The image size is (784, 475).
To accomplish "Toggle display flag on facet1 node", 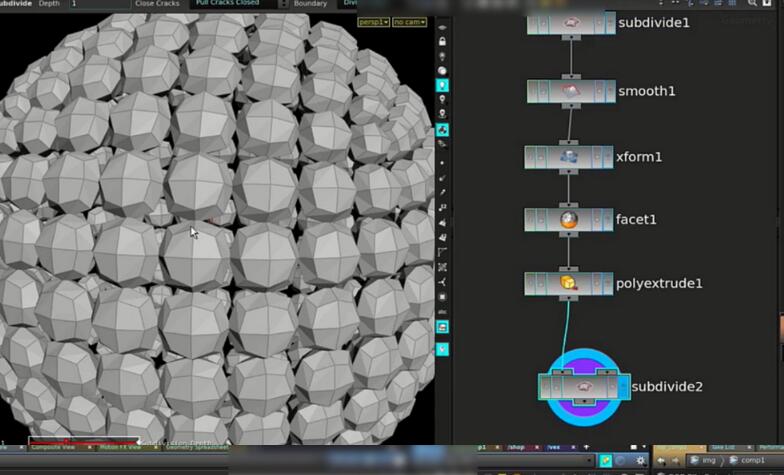I will point(608,220).
